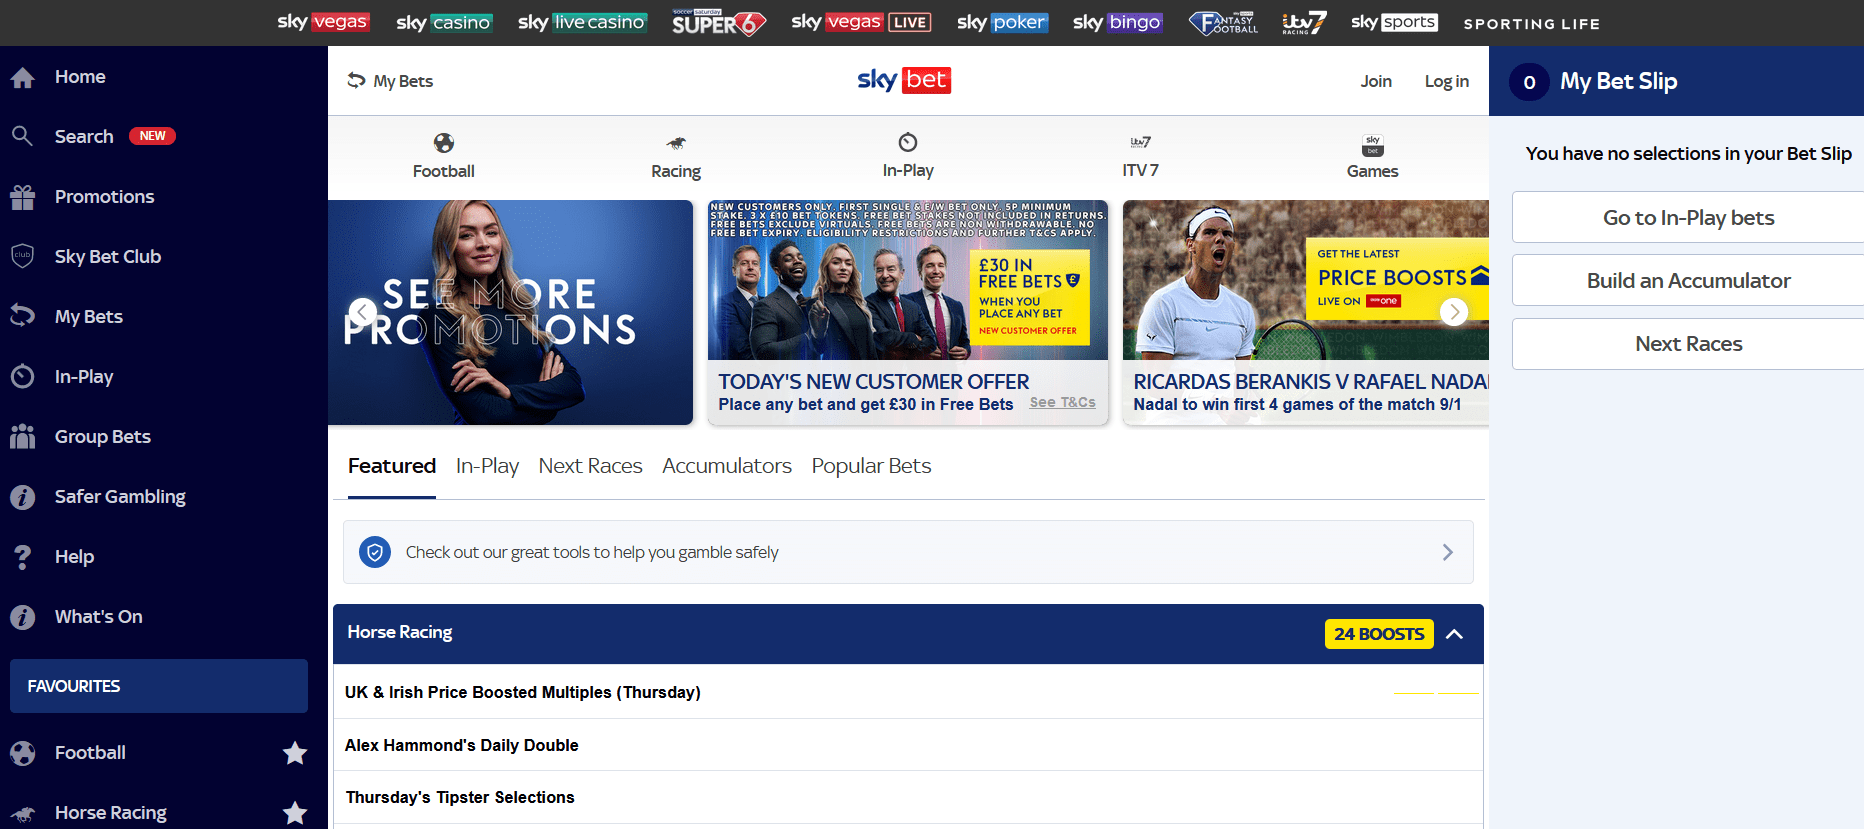1864x829 pixels.
Task: Open the Sky Bingo logo link
Action: 1117,22
